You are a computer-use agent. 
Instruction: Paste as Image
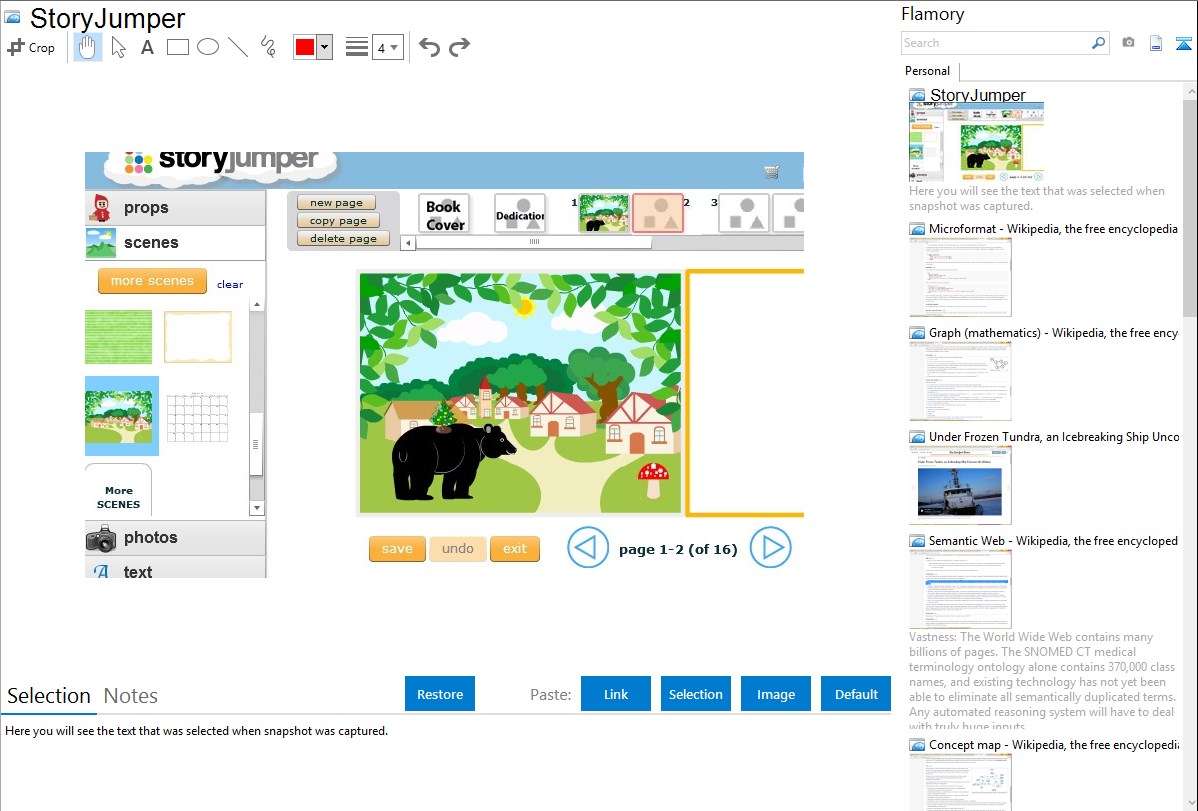(776, 694)
